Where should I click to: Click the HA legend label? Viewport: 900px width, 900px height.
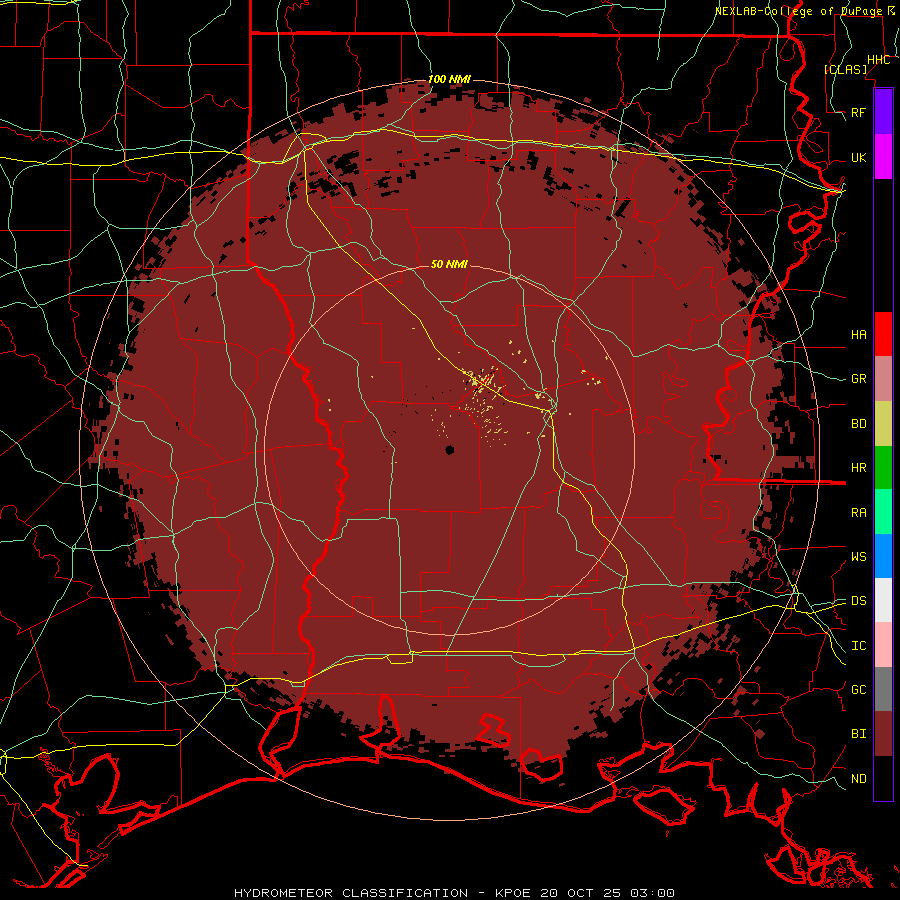[x=858, y=334]
